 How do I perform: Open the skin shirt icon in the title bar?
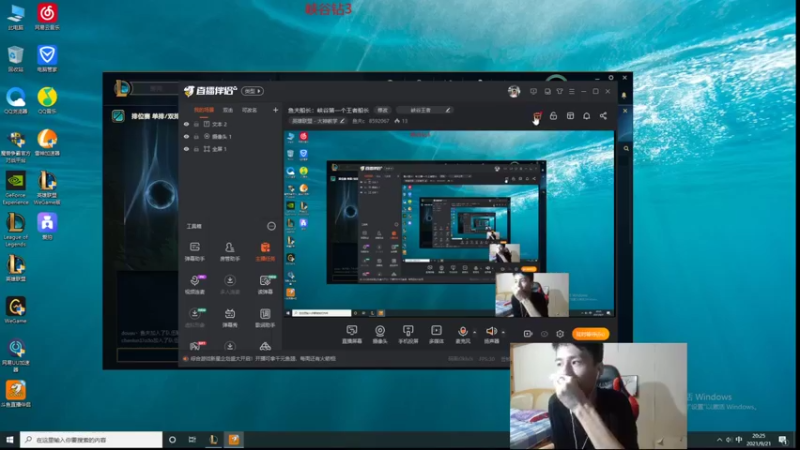[560, 91]
